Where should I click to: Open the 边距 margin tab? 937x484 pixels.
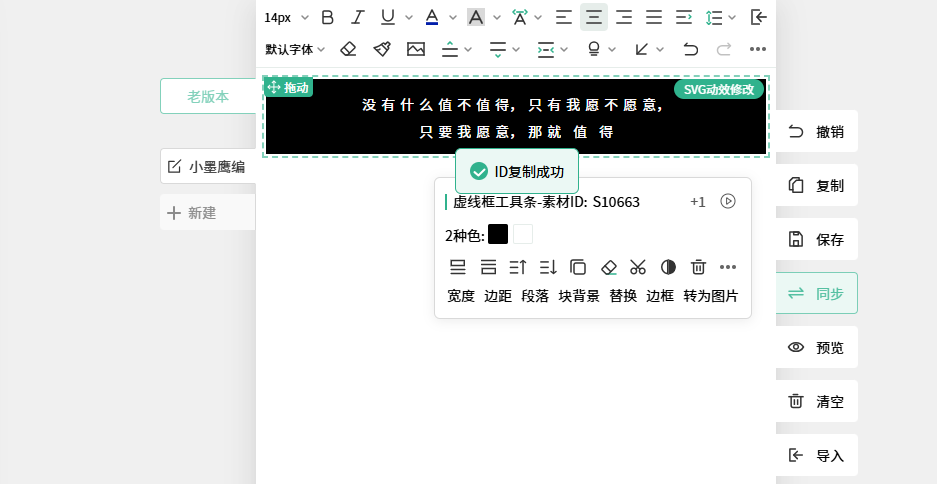[x=498, y=296]
